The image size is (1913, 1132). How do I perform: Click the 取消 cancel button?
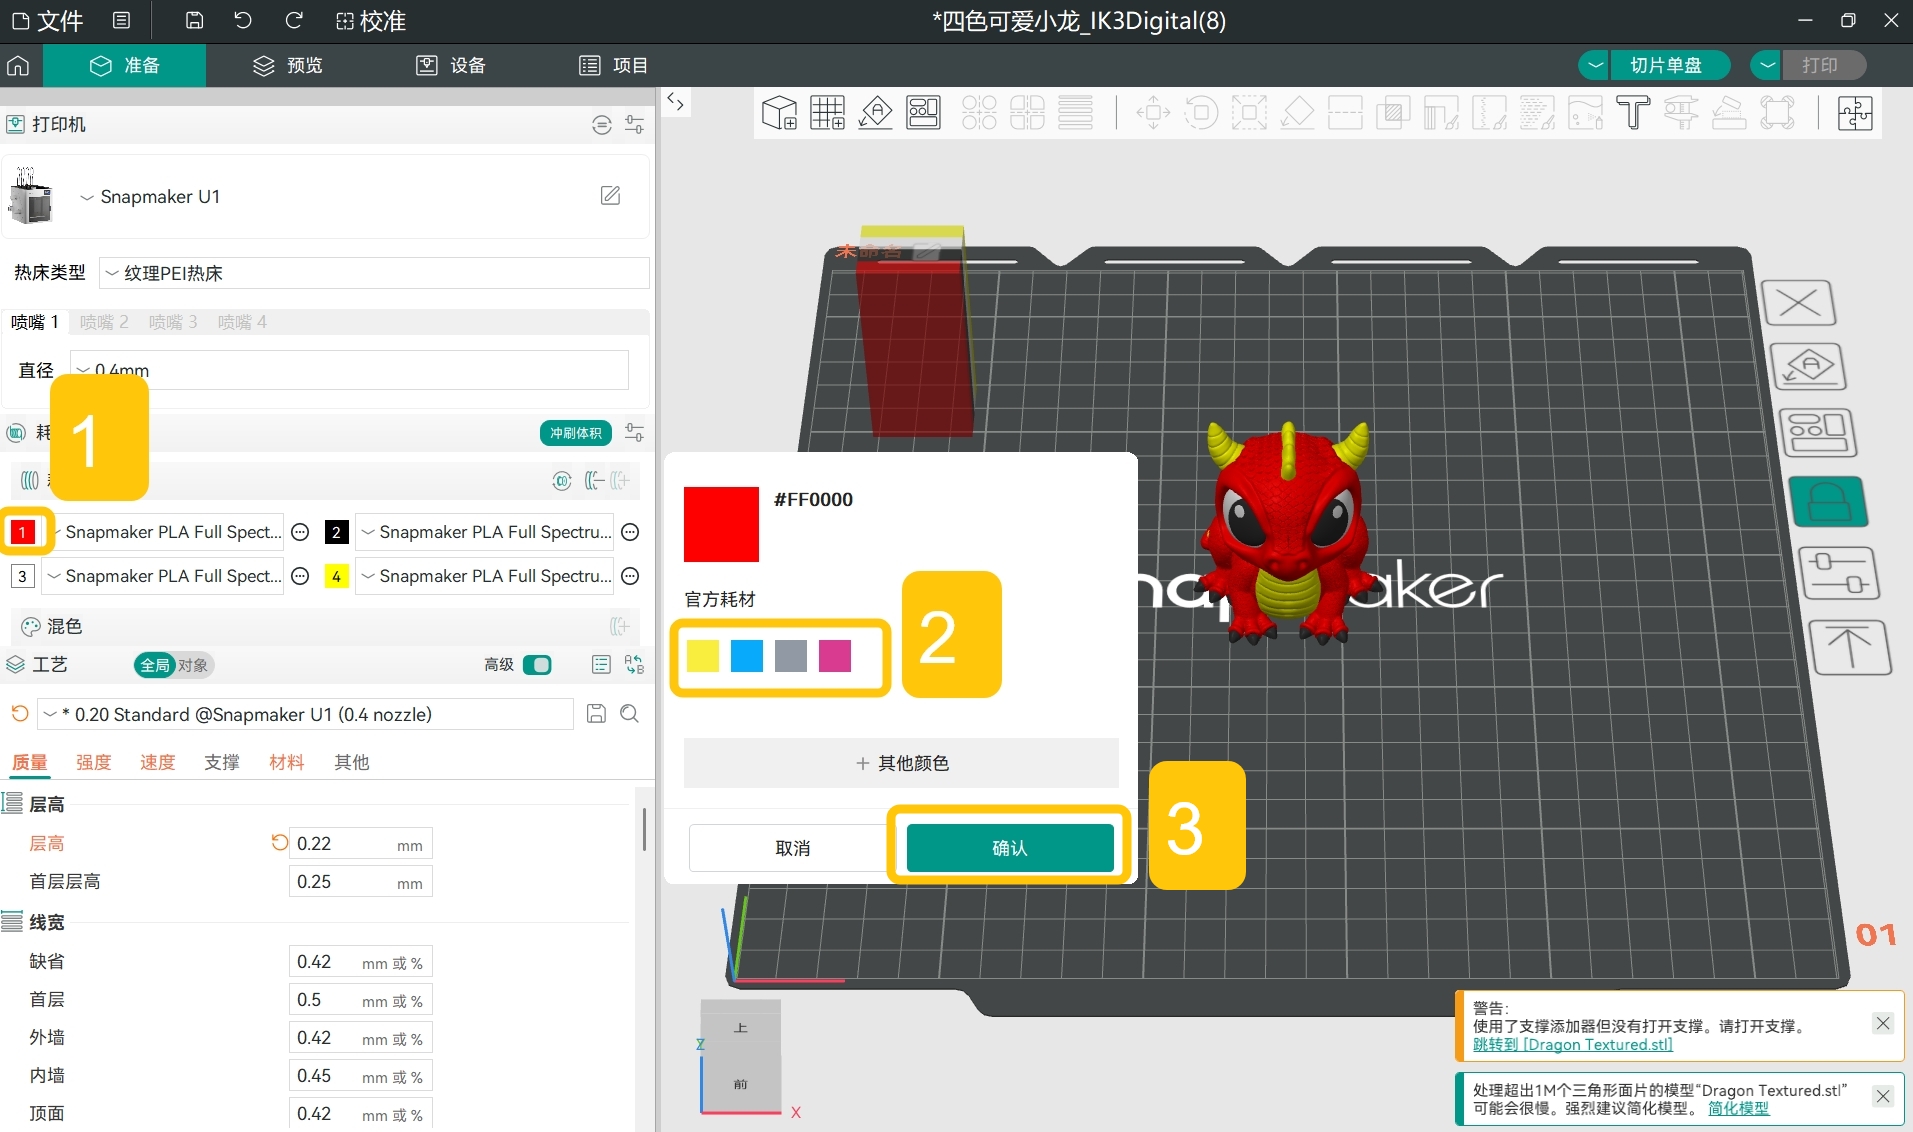coord(792,848)
